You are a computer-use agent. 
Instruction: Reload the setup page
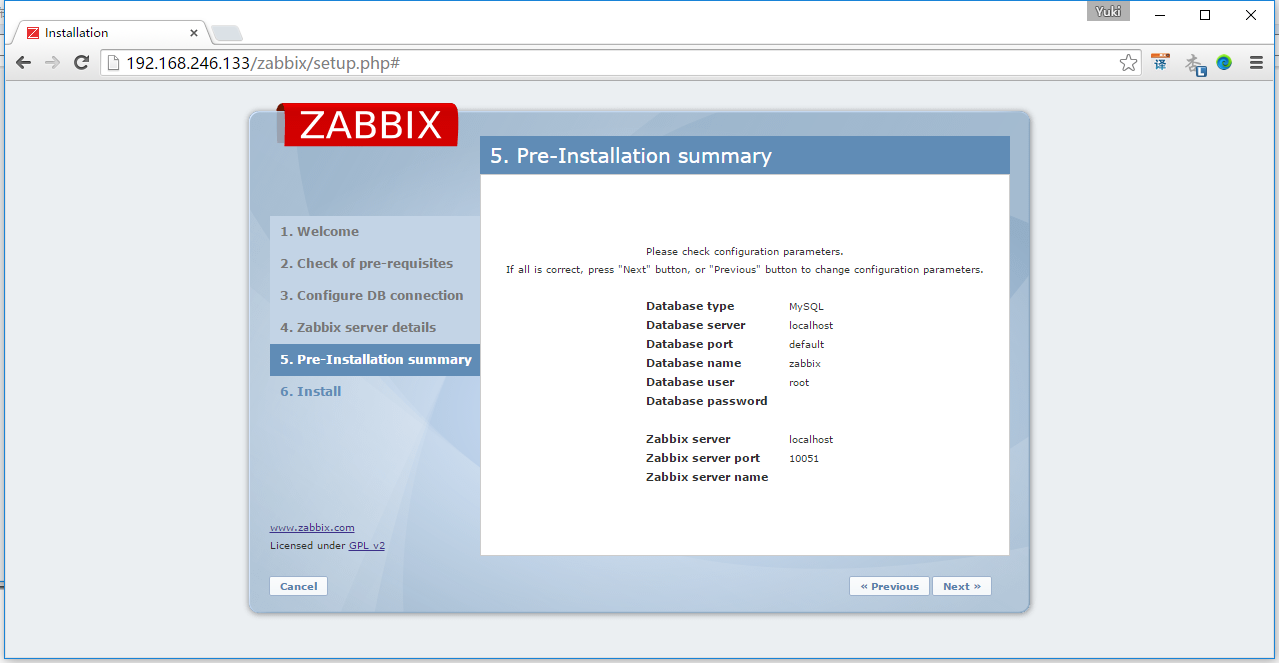pos(82,62)
